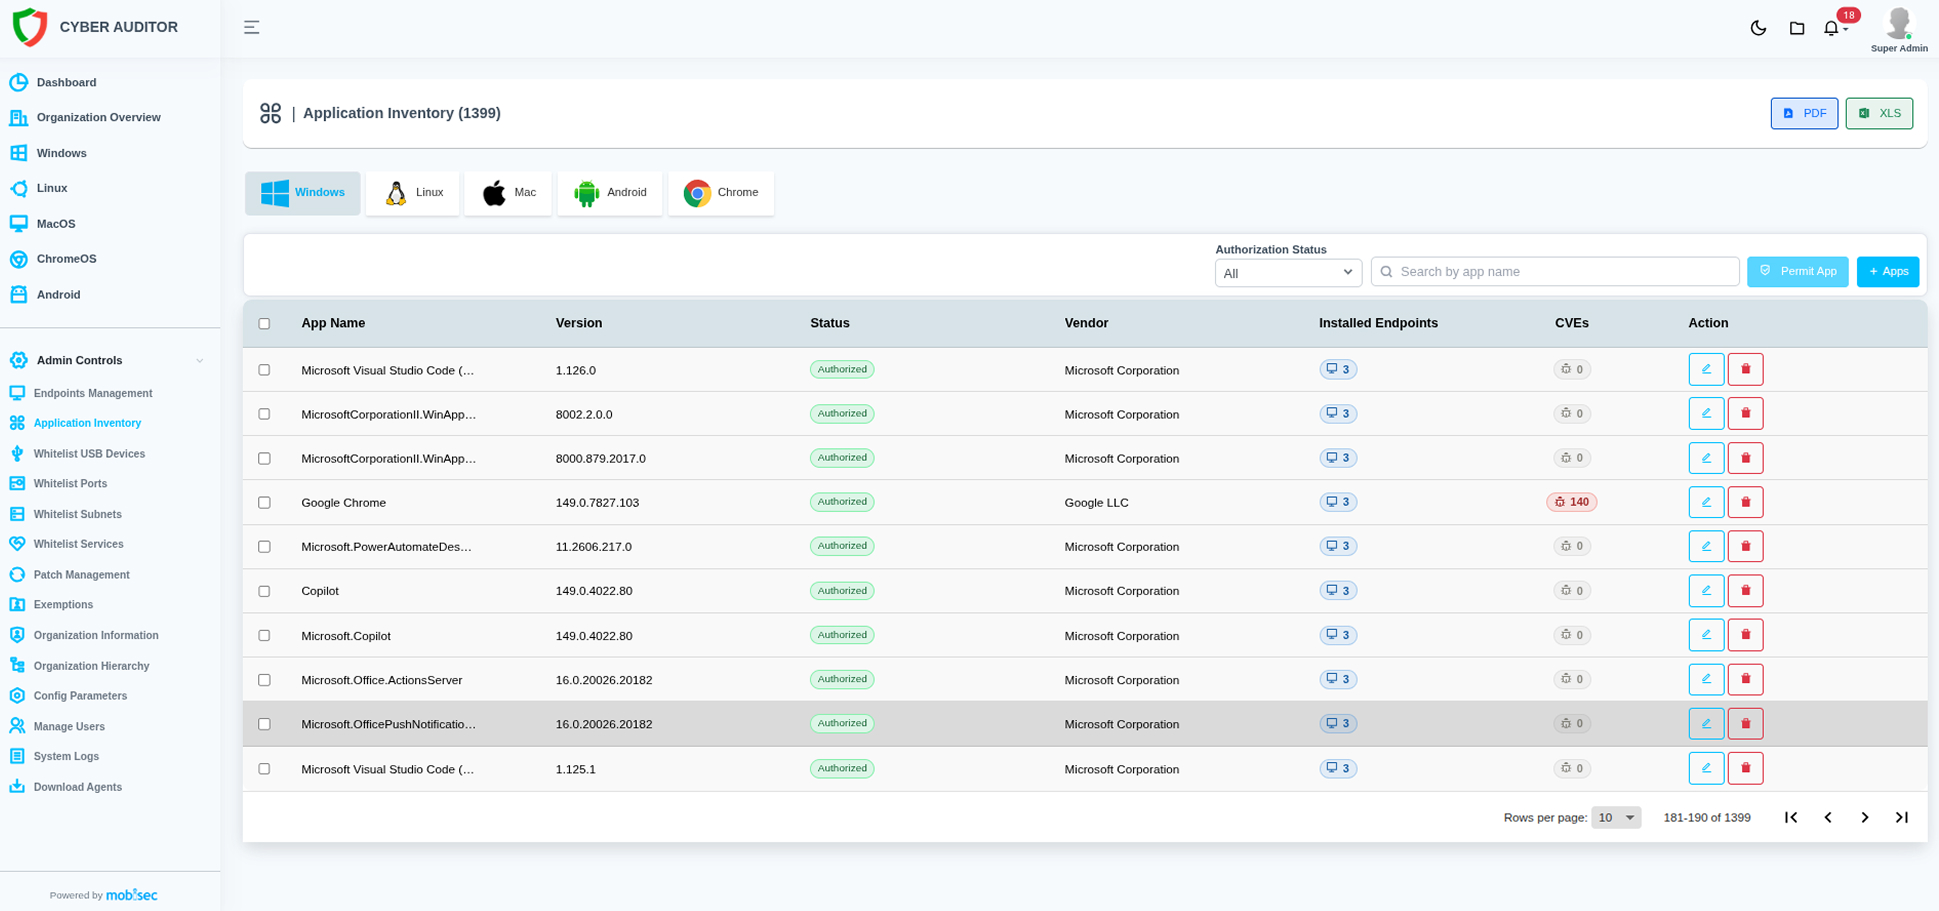1939x911 pixels.
Task: Jump to the last page of results
Action: point(1902,818)
